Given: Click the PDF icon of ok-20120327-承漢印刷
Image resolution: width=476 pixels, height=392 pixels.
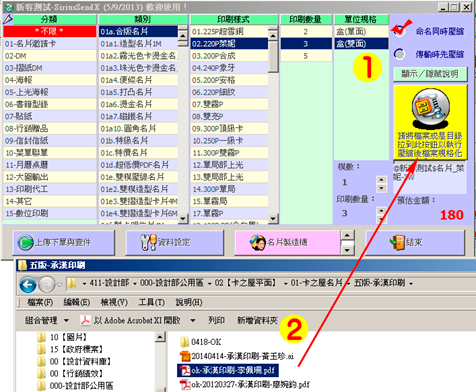Looking at the screenshot, I should point(185,384).
